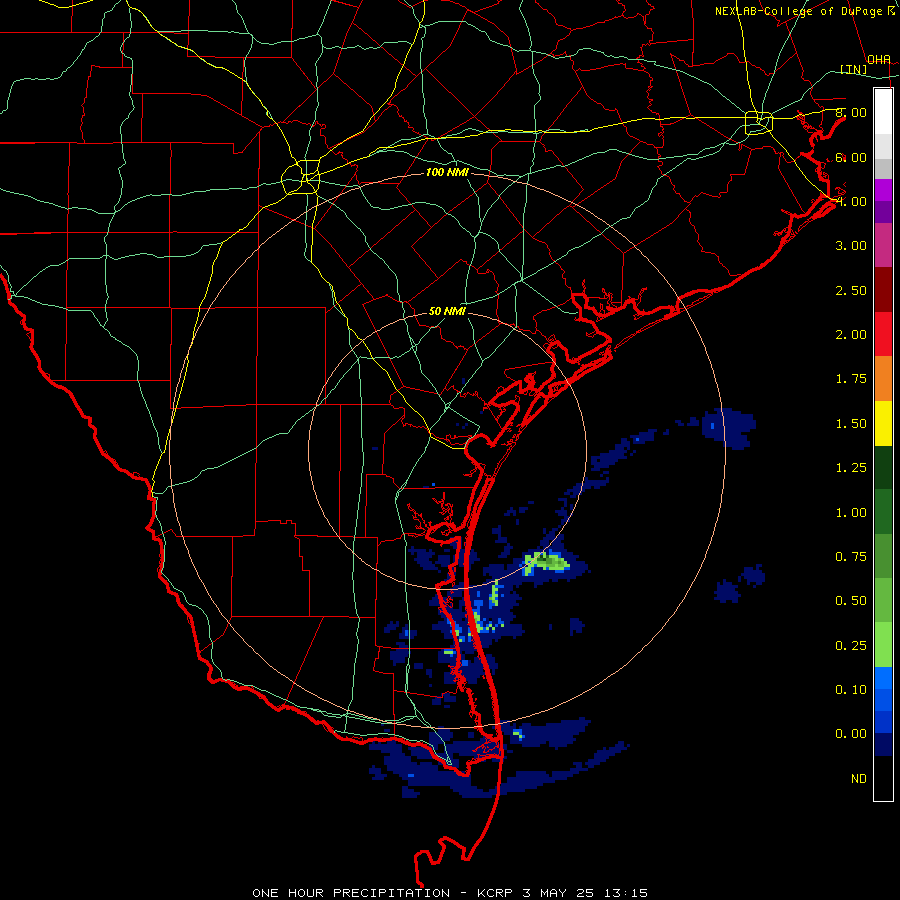Pick the light green swatch near 0.25
The height and width of the screenshot is (900, 900).
pyautogui.click(x=883, y=645)
